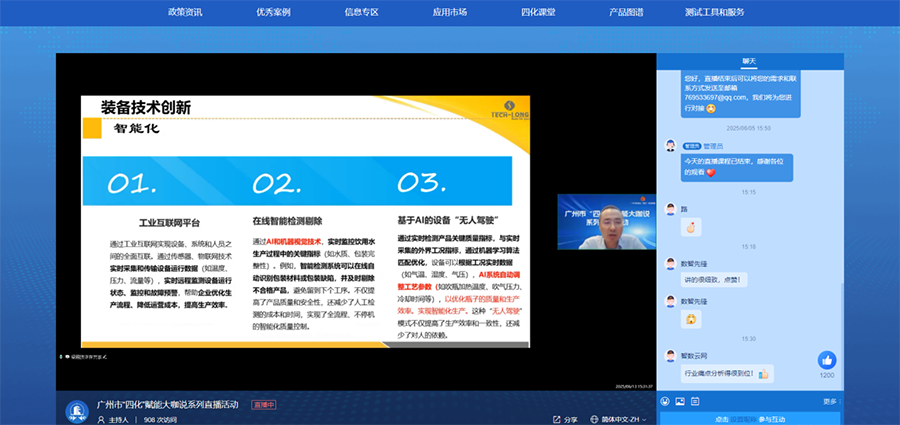Image resolution: width=900 pixels, height=425 pixels.
Task: Click the notes list icon in chat toolbar
Action: coord(695,401)
